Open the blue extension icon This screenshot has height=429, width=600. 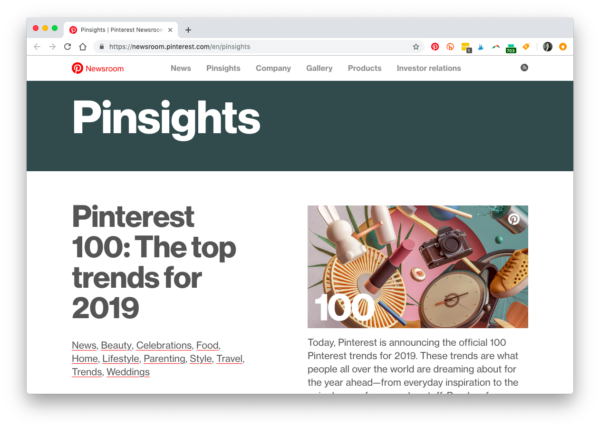click(481, 47)
